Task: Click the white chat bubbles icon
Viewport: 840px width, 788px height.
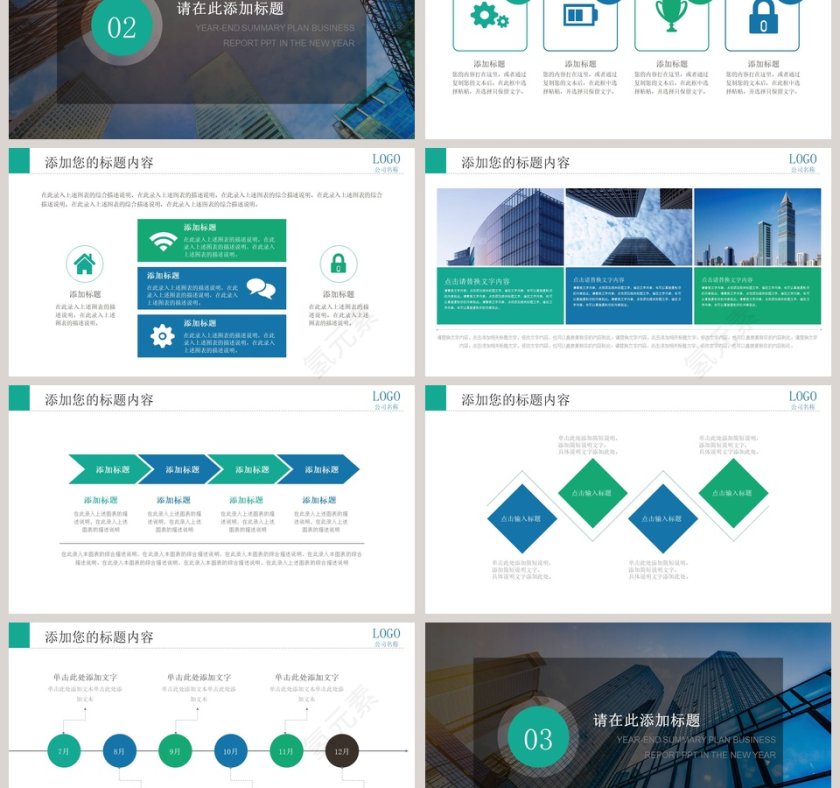Action: [x=261, y=288]
